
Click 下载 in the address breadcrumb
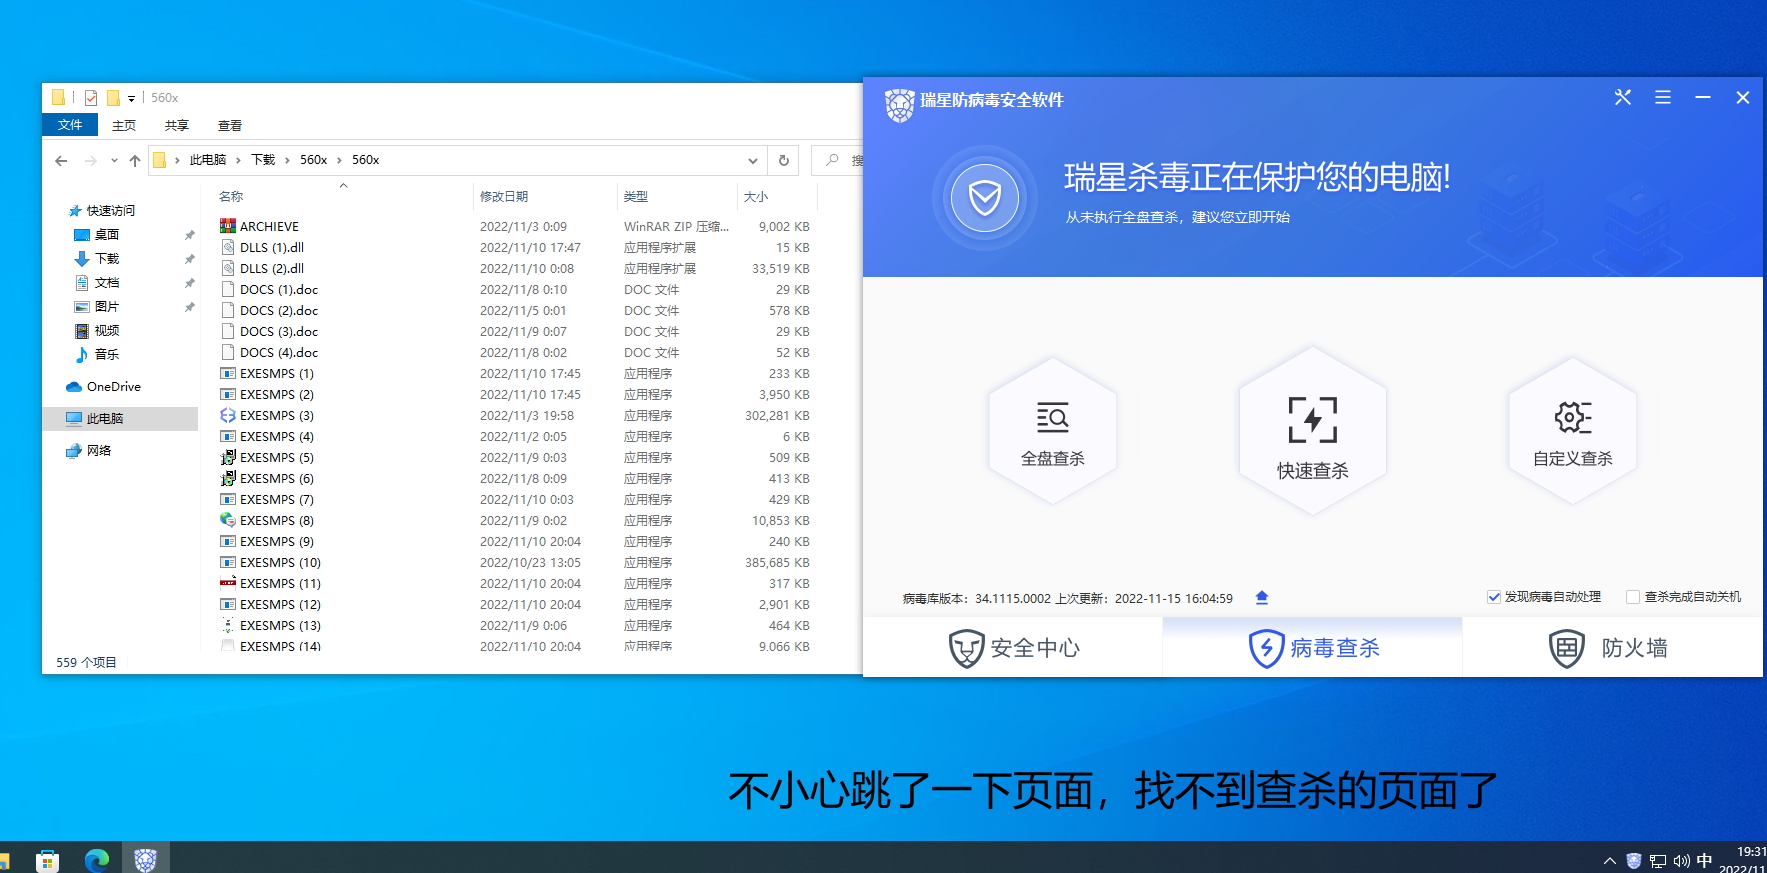tap(263, 160)
